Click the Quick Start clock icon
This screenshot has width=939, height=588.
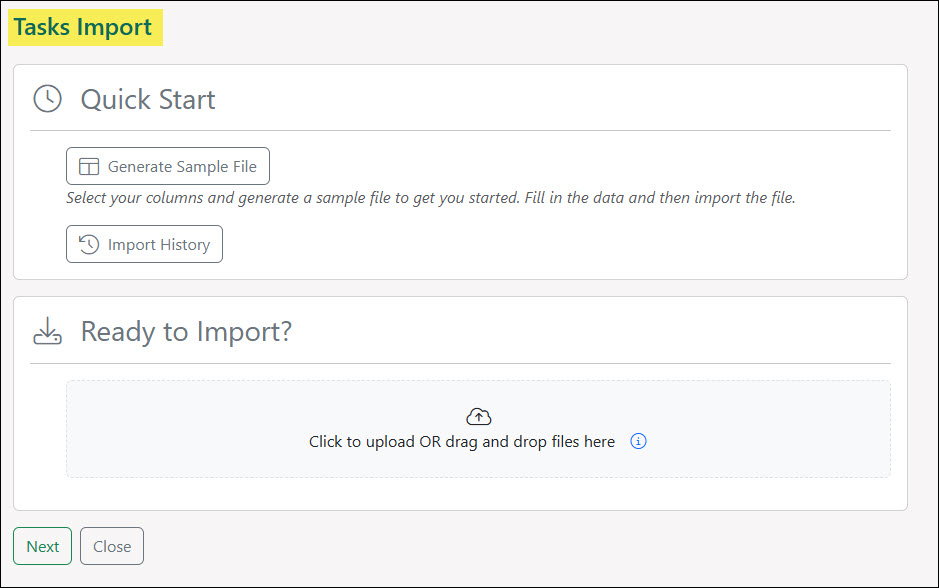coord(47,99)
